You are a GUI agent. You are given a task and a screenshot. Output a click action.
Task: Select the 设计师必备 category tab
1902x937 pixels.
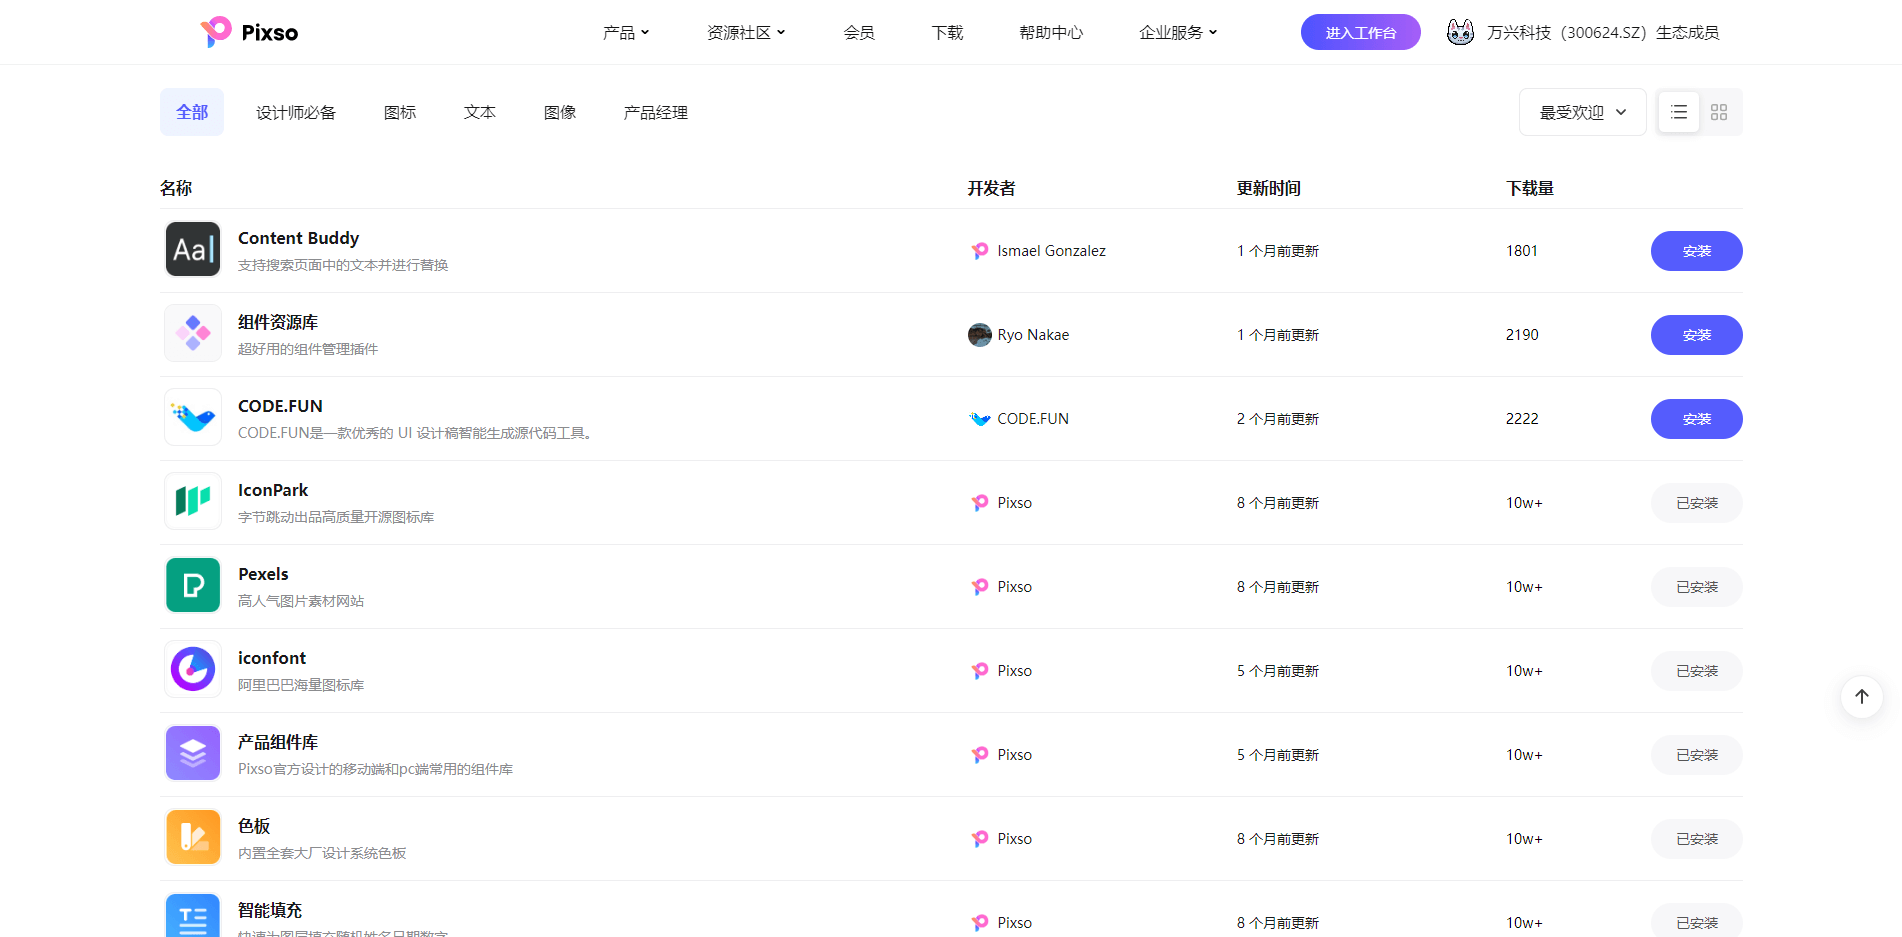pyautogui.click(x=296, y=112)
